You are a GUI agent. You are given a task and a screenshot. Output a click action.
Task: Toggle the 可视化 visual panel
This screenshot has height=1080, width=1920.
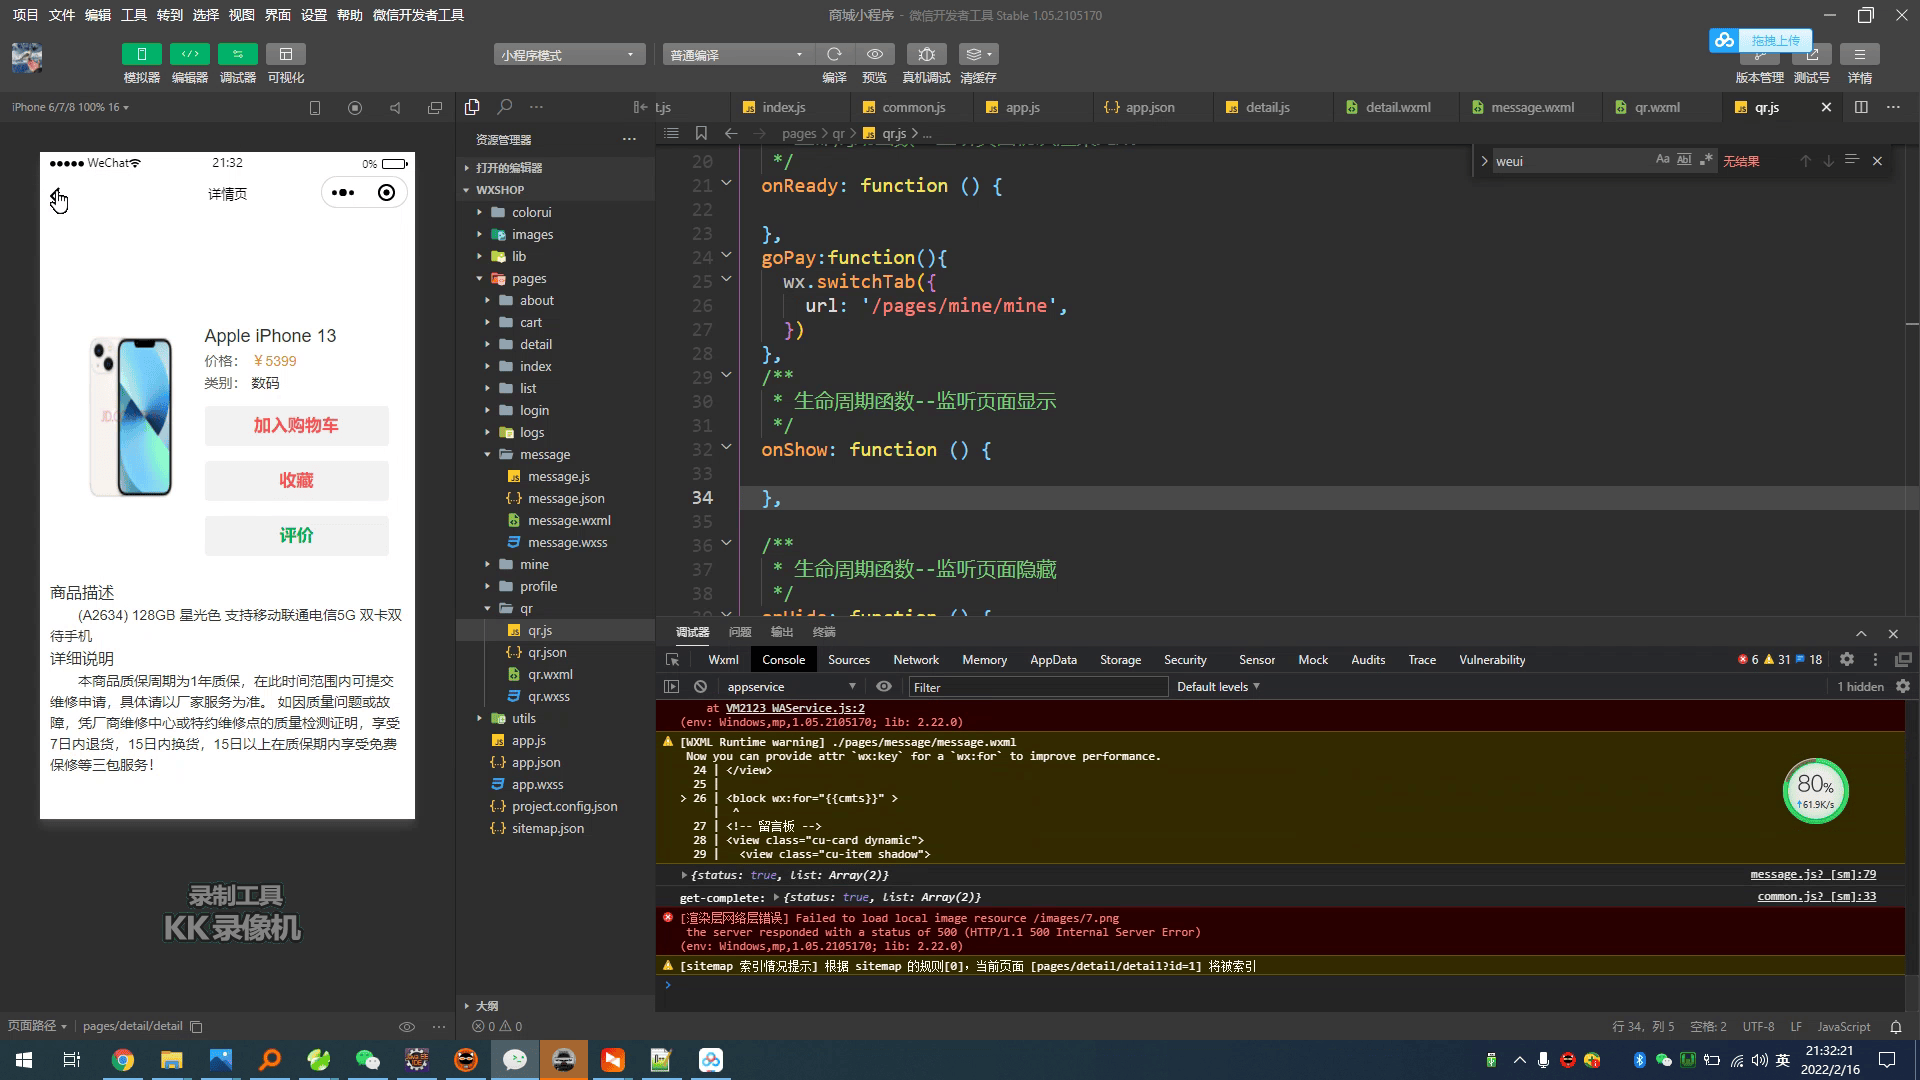point(286,54)
